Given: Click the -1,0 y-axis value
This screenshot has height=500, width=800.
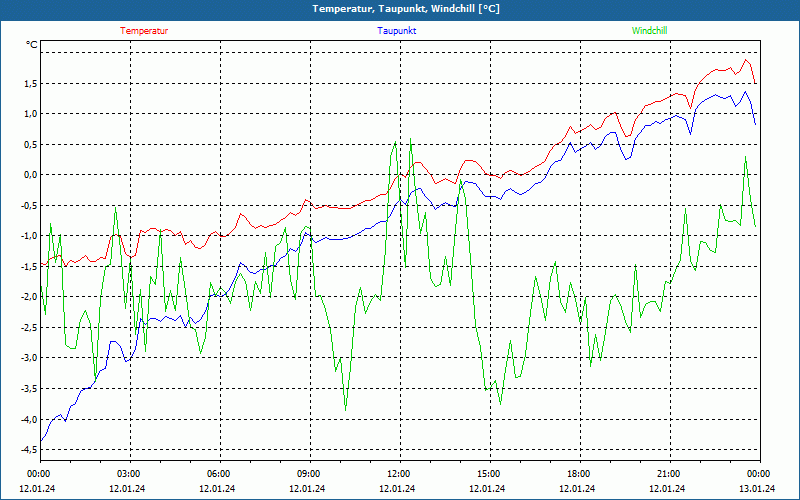Looking at the screenshot, I should click(30, 236).
